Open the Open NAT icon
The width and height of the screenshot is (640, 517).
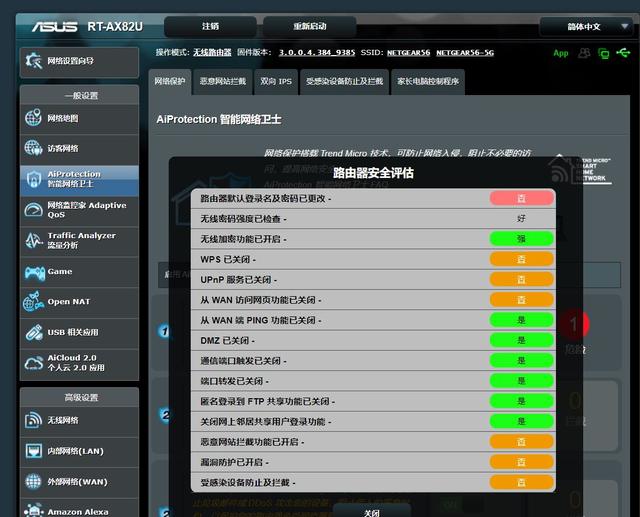click(33, 302)
